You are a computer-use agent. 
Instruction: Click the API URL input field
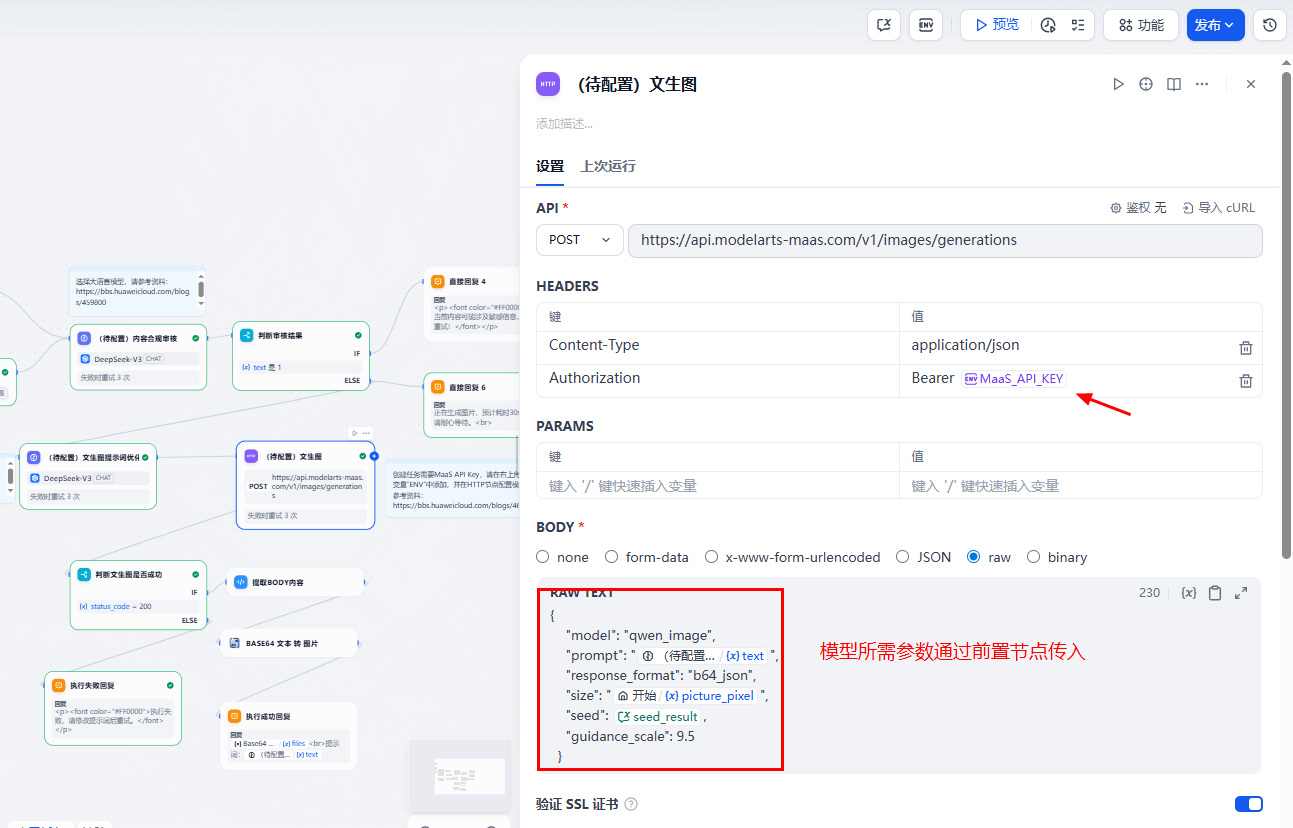(945, 240)
